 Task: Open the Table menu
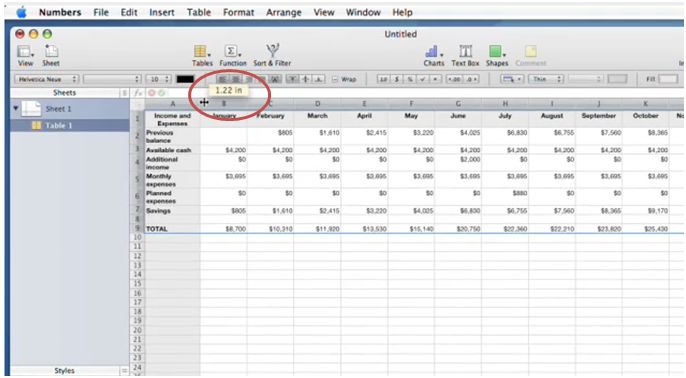[199, 12]
